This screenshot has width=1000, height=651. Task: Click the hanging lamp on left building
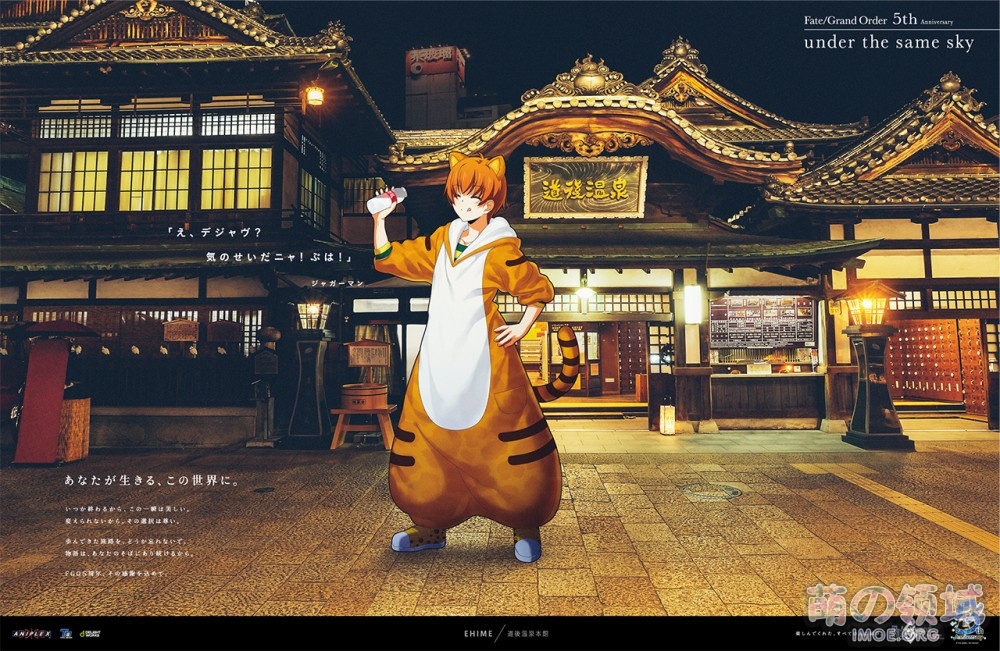315,96
